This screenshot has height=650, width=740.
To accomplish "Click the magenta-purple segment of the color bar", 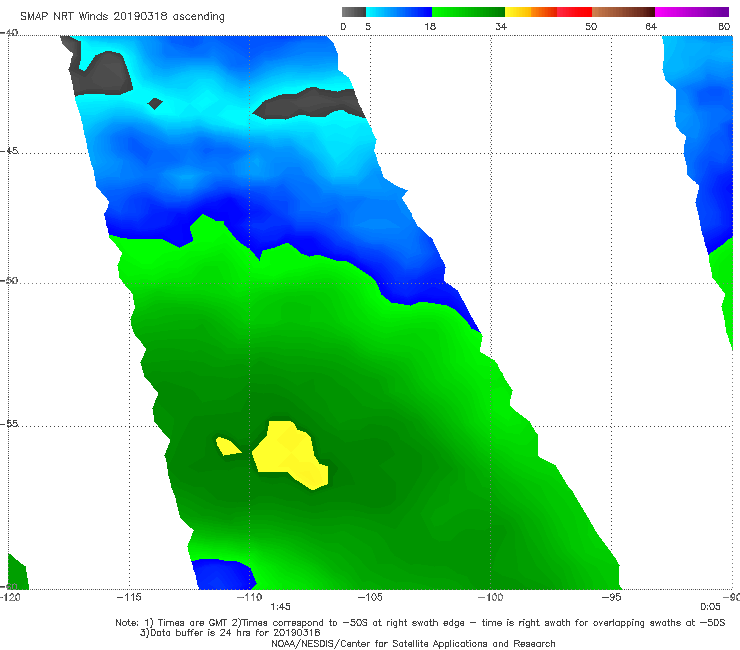I will pyautogui.click(x=692, y=12).
